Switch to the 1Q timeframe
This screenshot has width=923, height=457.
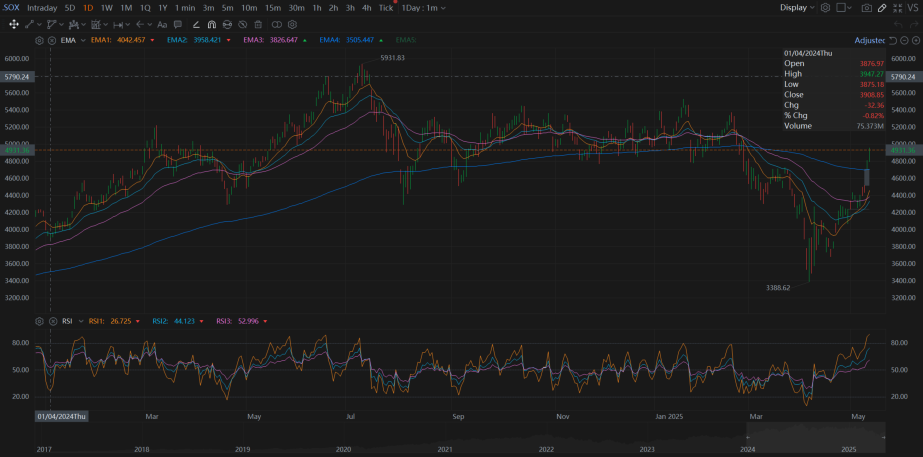145,8
